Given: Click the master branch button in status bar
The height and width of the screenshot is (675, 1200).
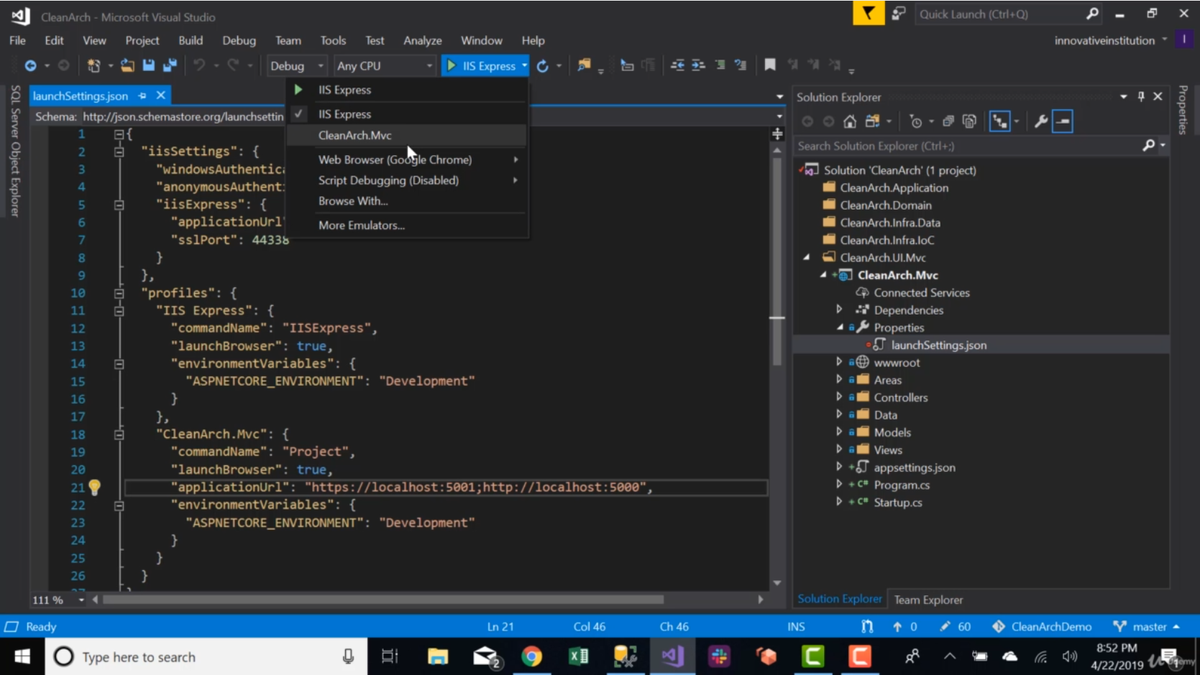Looking at the screenshot, I should point(1148,627).
